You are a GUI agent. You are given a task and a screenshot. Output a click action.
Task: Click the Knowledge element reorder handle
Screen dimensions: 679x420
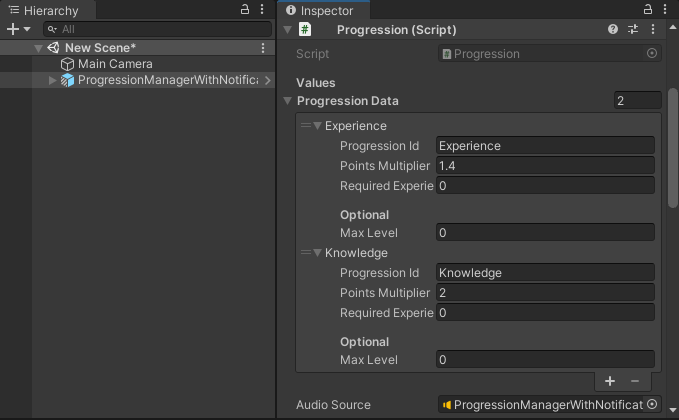(306, 252)
